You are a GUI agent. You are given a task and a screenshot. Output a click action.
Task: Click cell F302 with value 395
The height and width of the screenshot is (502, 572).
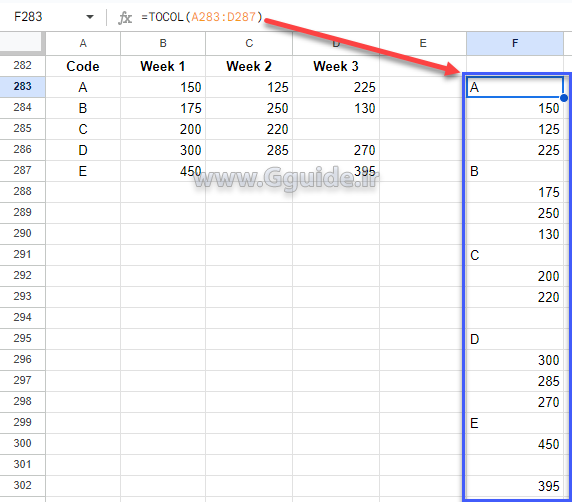click(515, 486)
